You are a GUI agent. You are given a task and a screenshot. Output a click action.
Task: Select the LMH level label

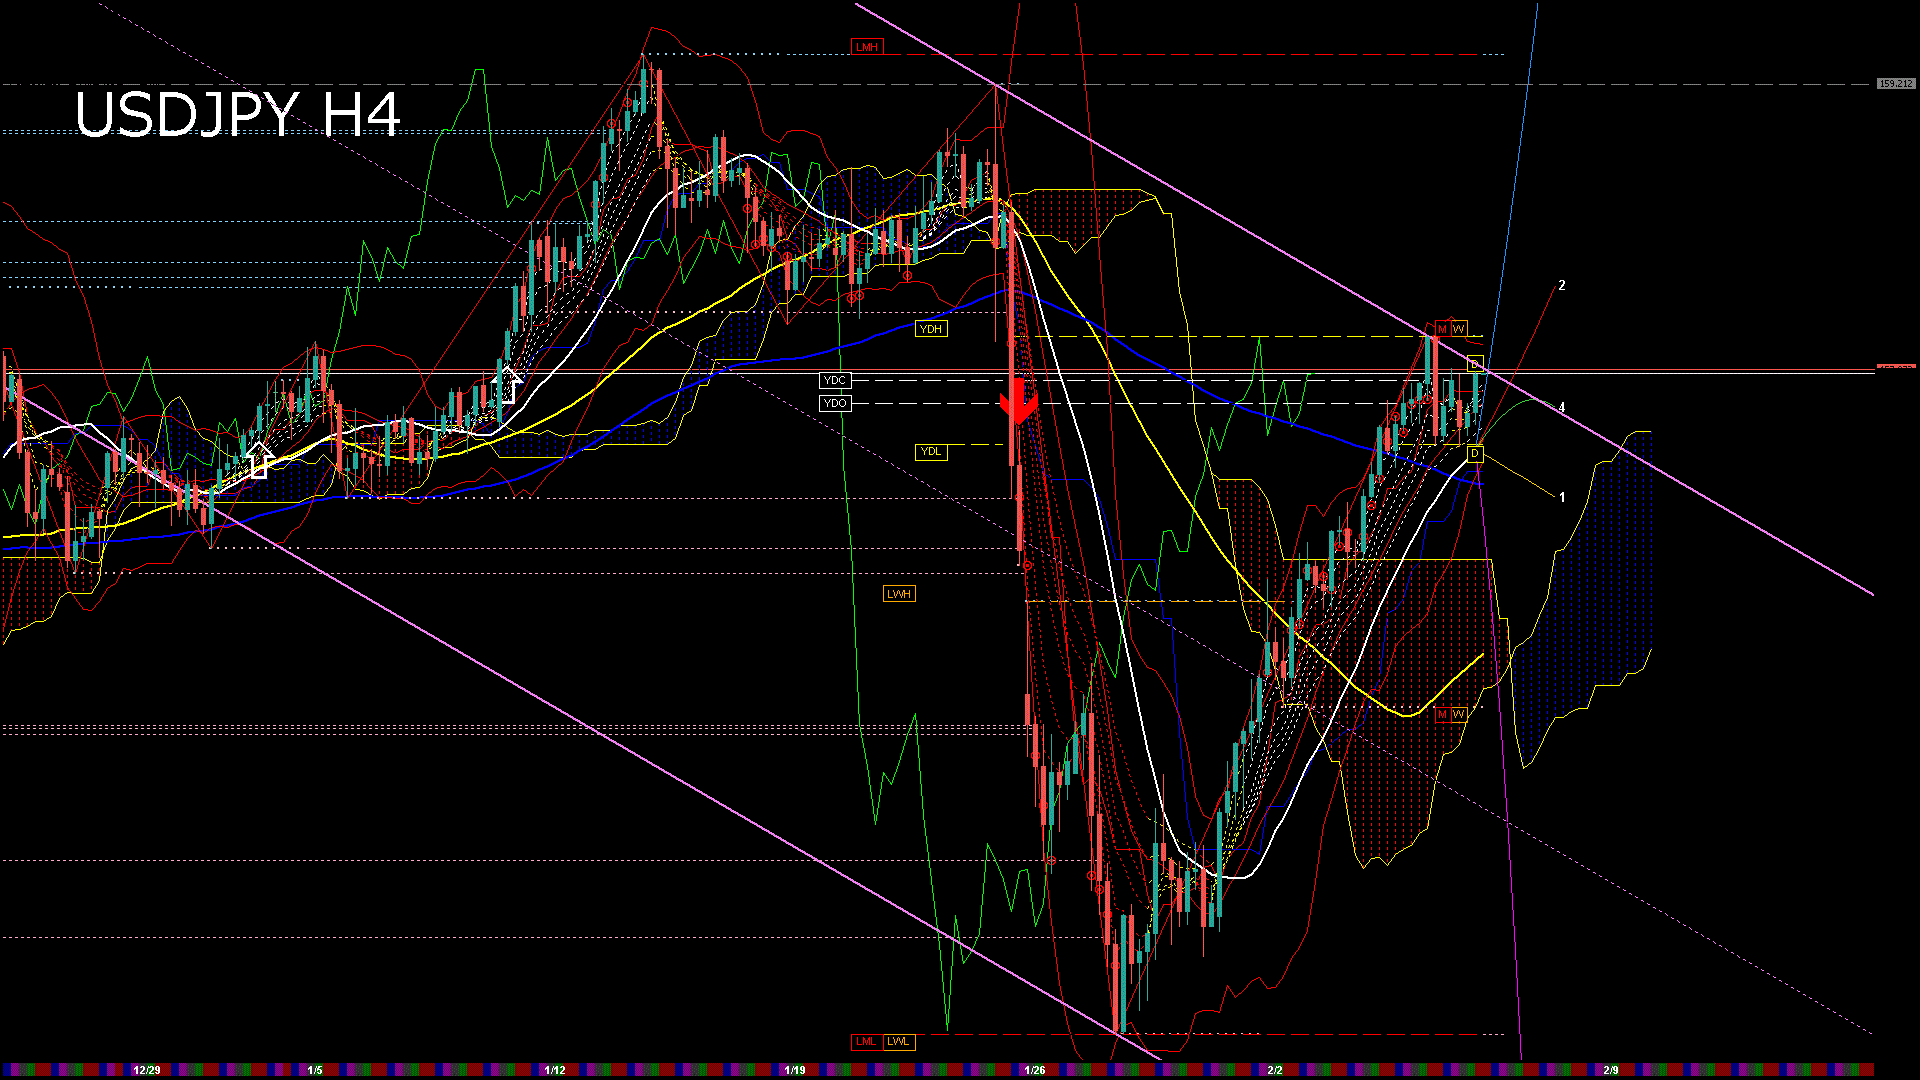866,47
